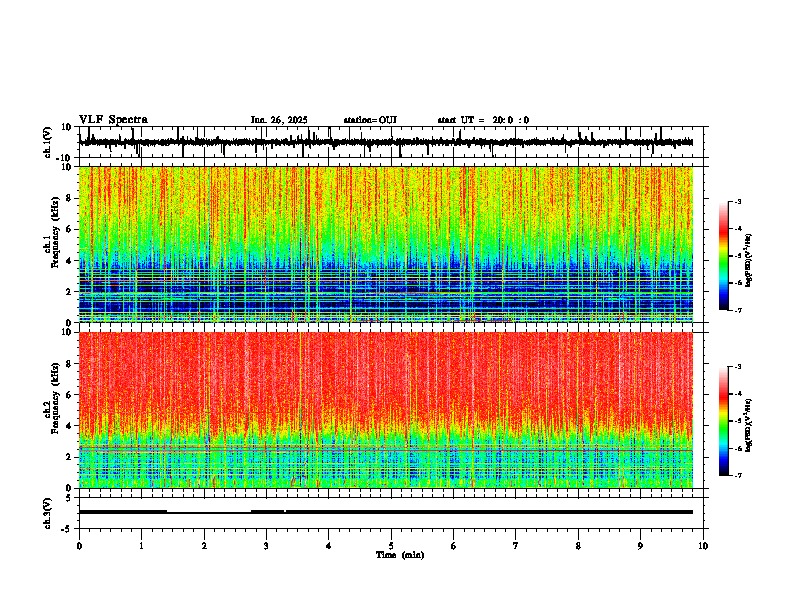This screenshot has height=612, width=792.
Task: Click the '5' tick on ch.3(V) axis
Action: point(69,497)
